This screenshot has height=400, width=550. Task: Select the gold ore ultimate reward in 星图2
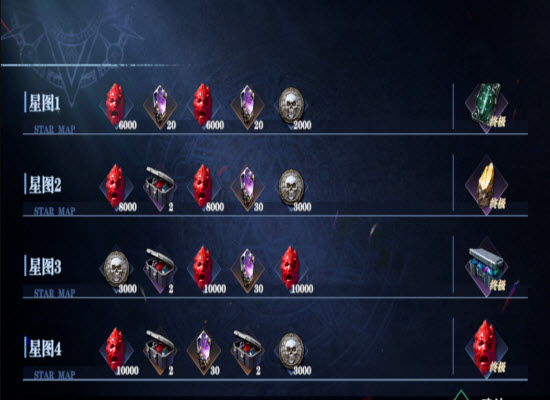(x=487, y=186)
